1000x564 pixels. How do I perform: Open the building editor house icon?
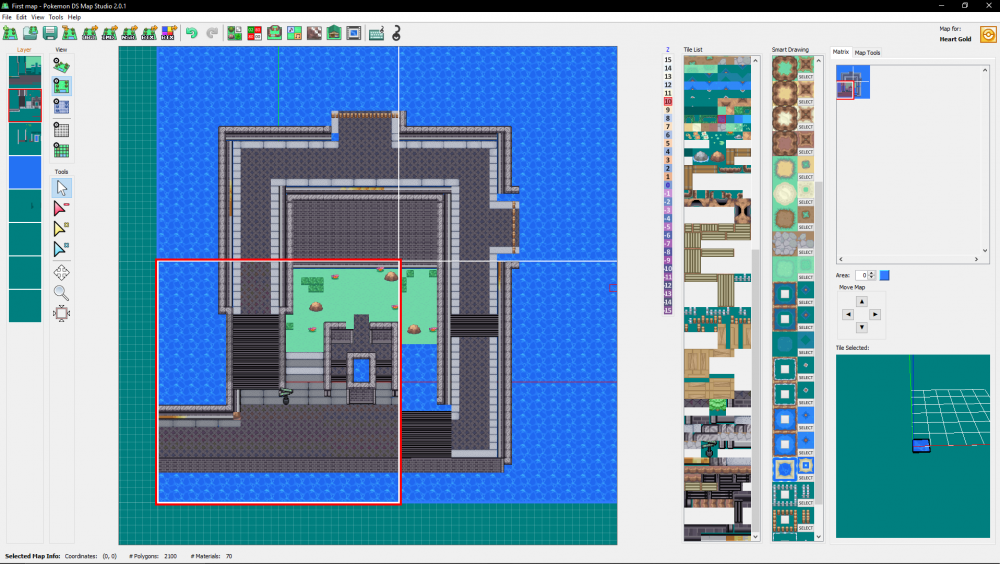[334, 33]
